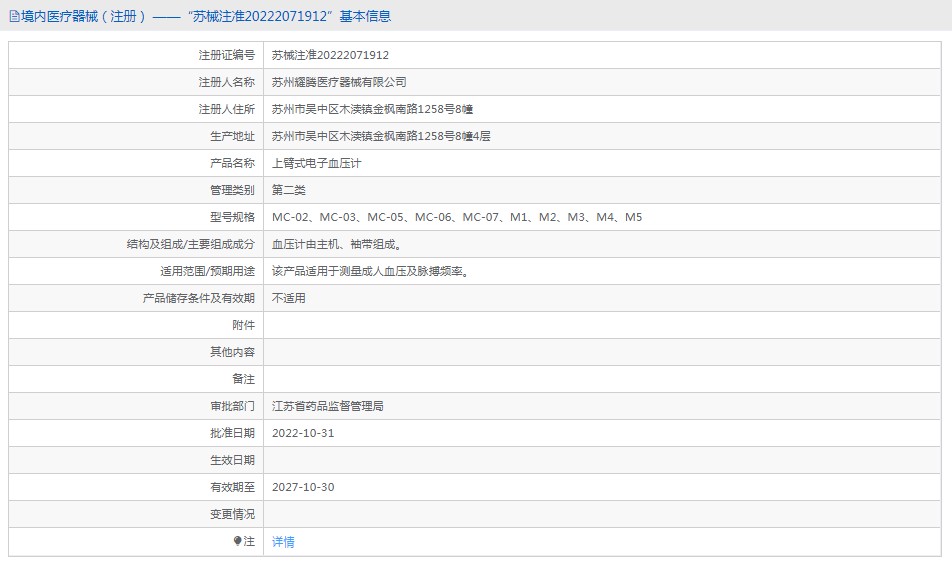This screenshot has height=567, width=952.
Task: Click the 附件 label
Action: coord(243,325)
